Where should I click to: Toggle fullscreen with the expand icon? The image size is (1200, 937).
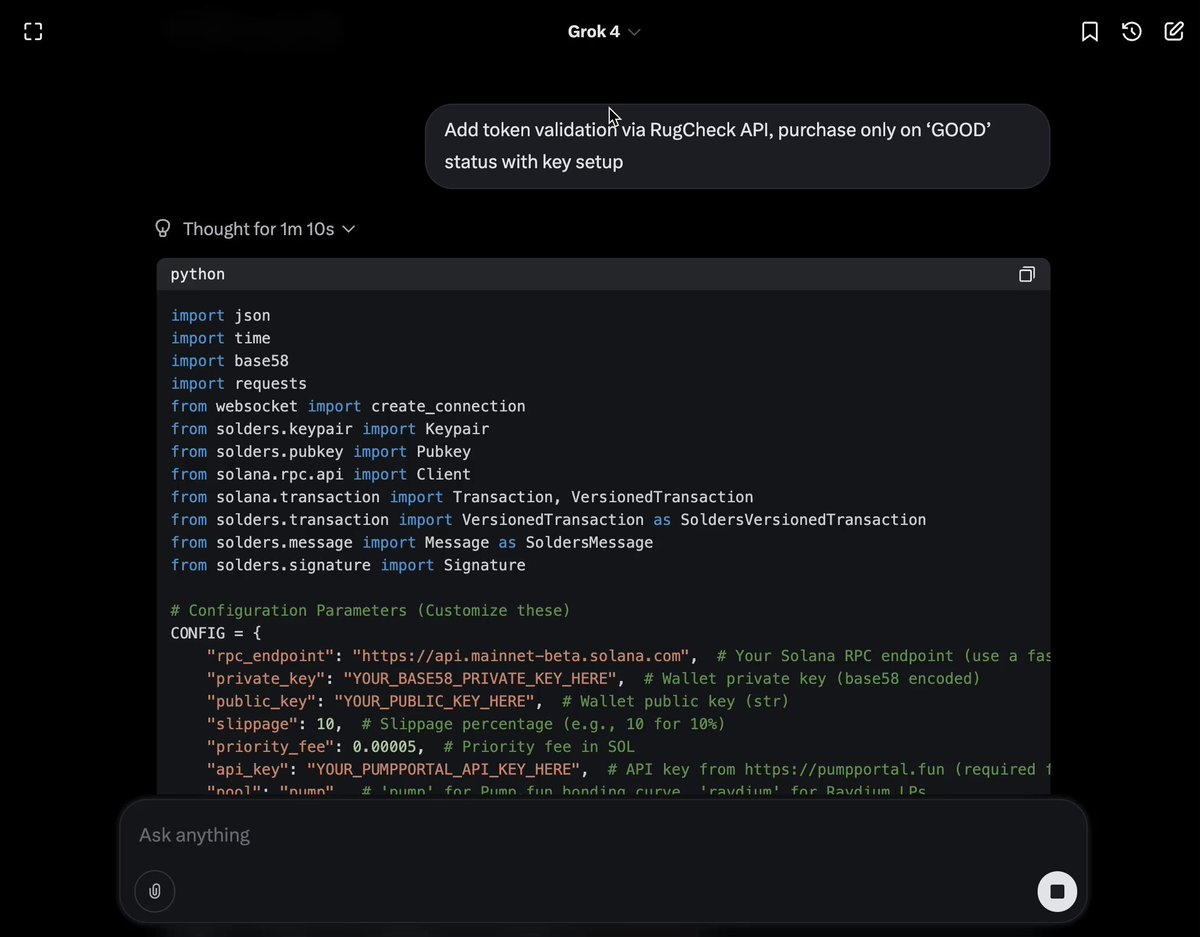pyautogui.click(x=33, y=32)
